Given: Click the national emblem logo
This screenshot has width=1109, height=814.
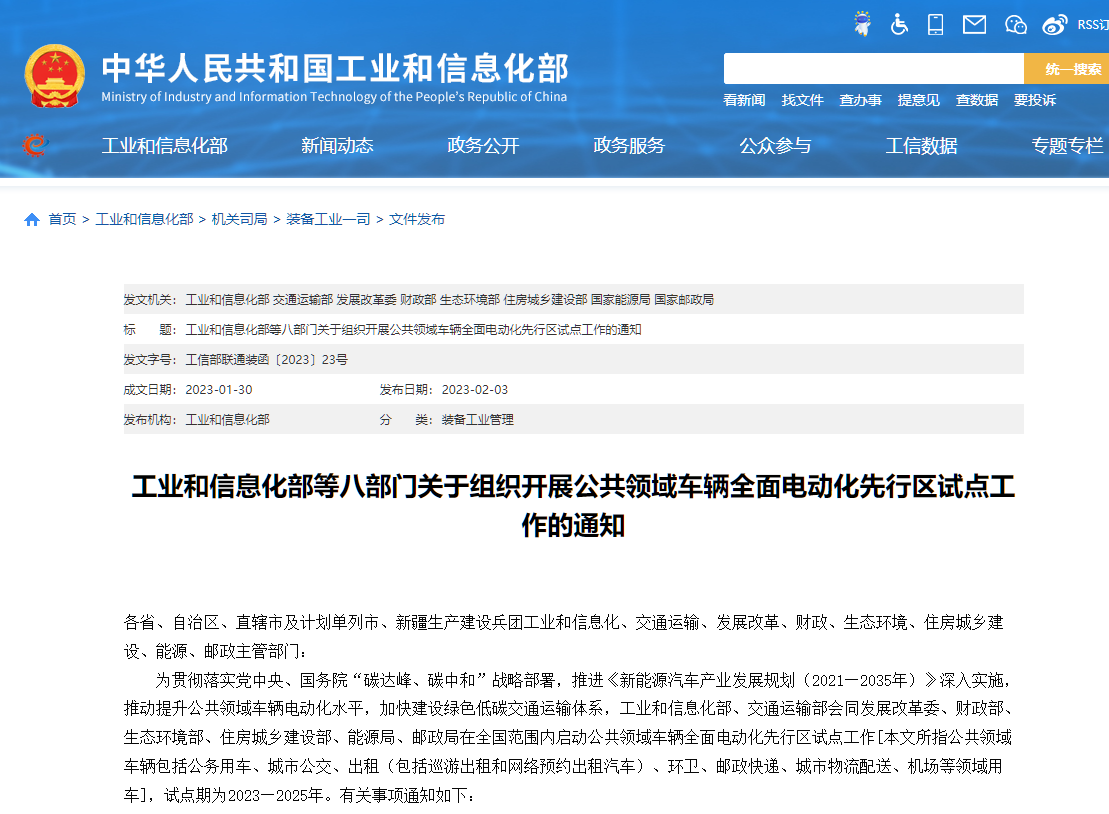Looking at the screenshot, I should coord(54,76).
